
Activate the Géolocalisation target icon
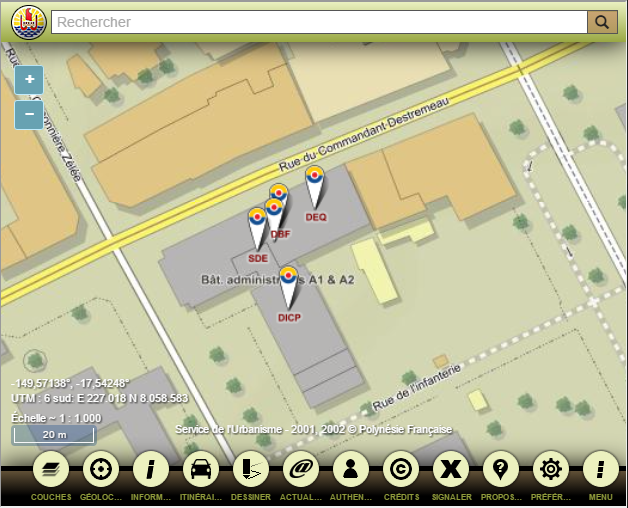pyautogui.click(x=100, y=469)
